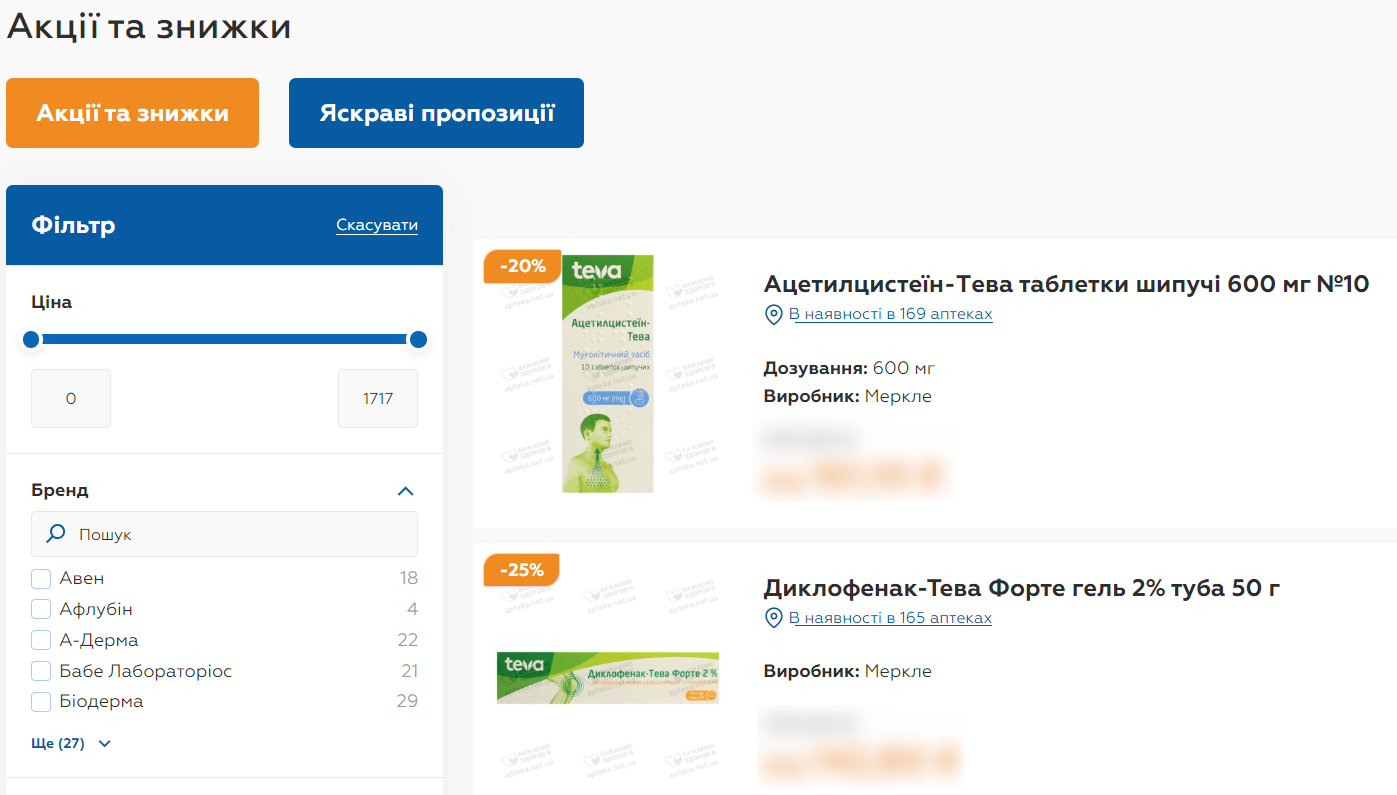The height and width of the screenshot is (795, 1397).
Task: View availability in 169 pharmacies link
Action: point(891,314)
